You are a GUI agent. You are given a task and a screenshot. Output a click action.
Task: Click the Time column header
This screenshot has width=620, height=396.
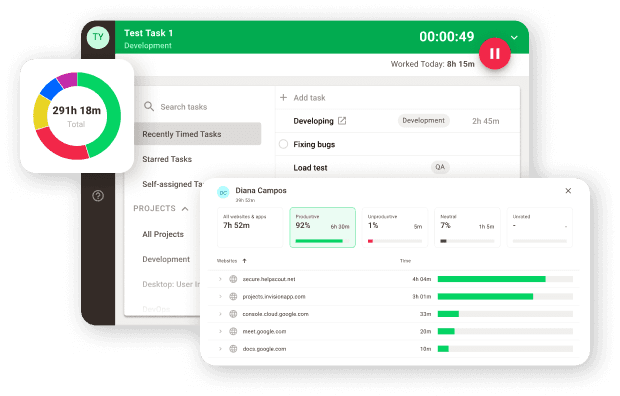405,261
